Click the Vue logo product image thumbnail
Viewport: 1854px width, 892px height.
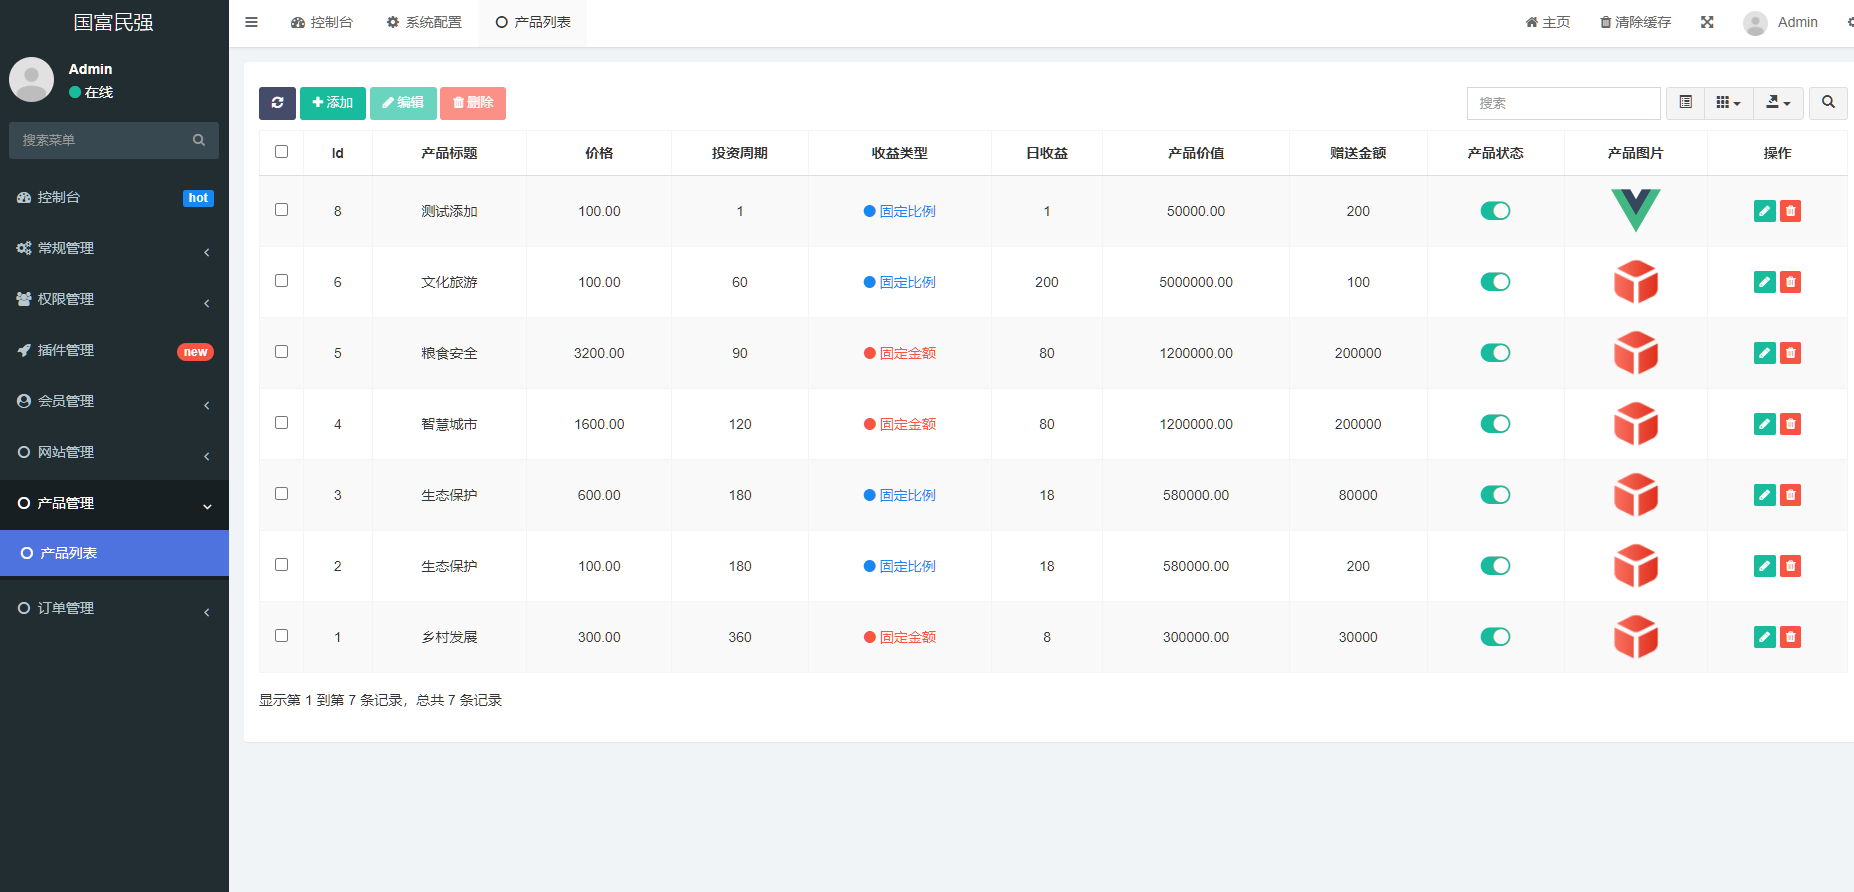1635,210
